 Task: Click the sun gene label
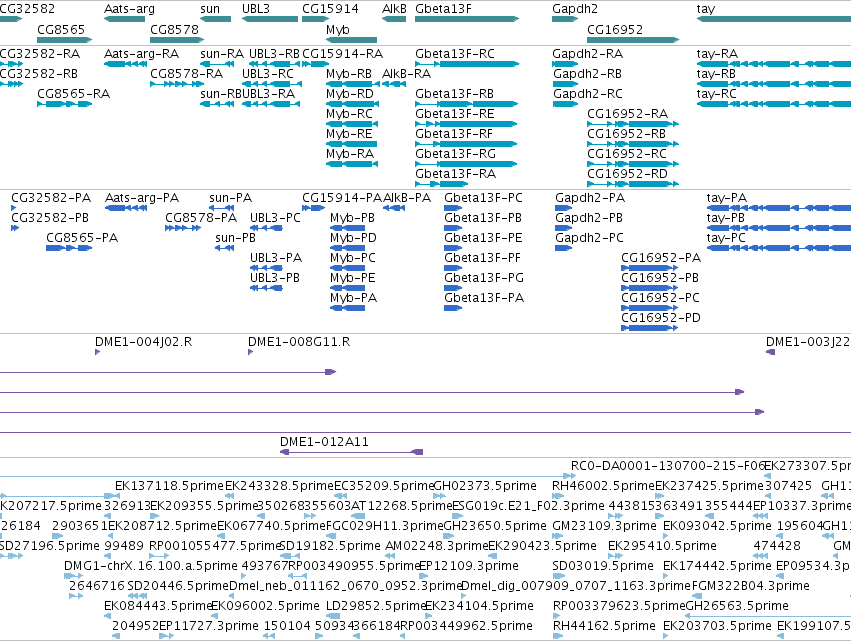(x=210, y=9)
